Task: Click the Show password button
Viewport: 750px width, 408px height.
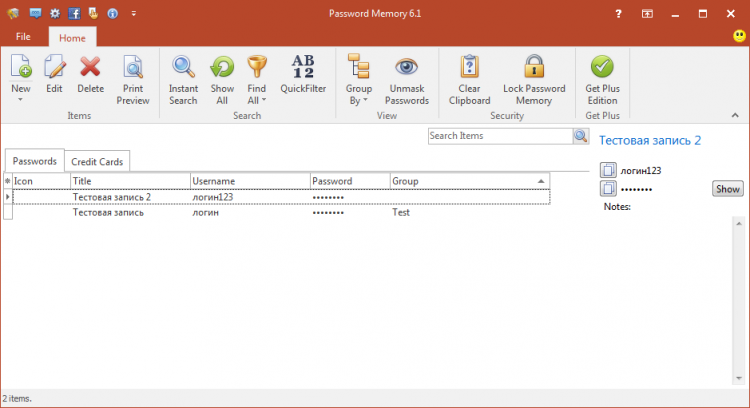Action: click(x=728, y=189)
